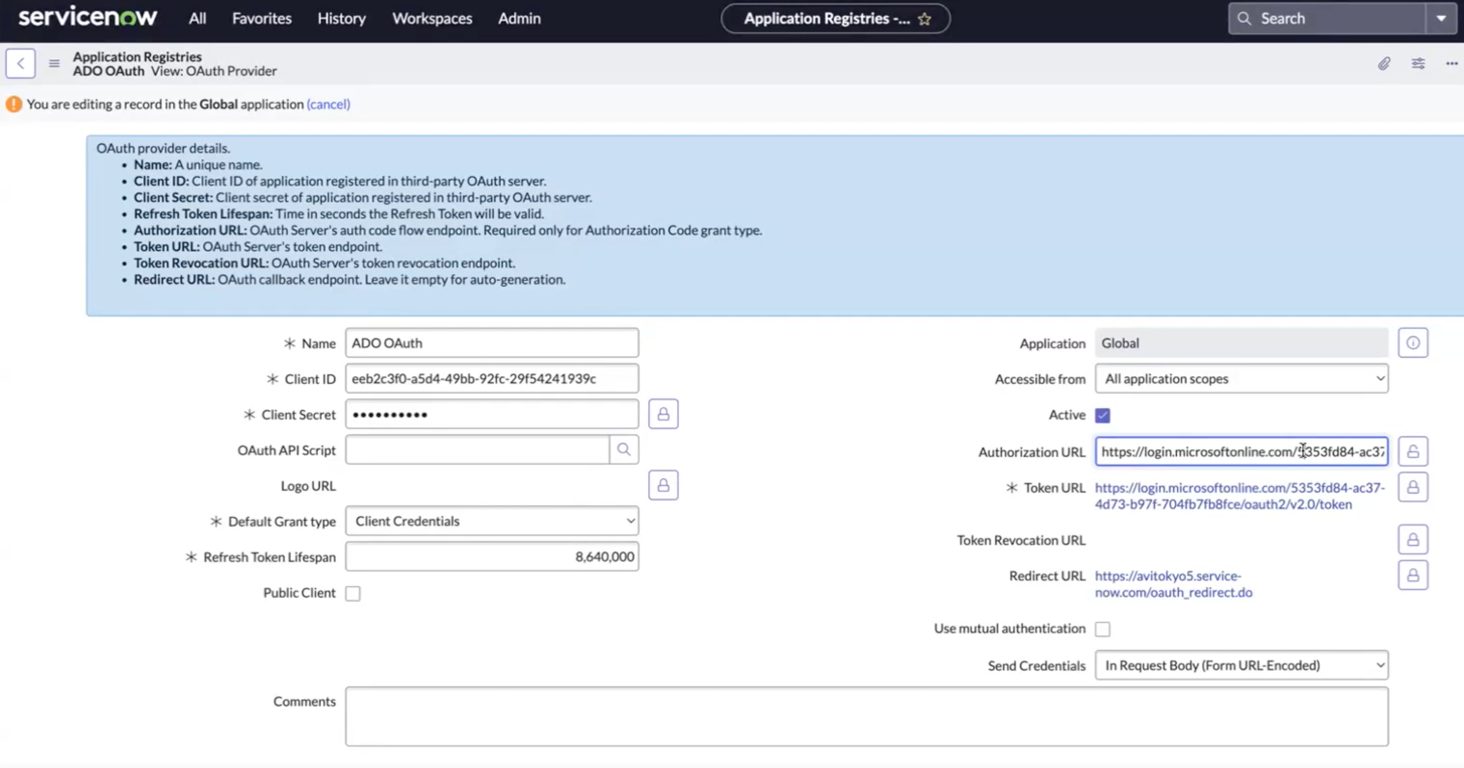Click the header Search box

coord(1327,18)
